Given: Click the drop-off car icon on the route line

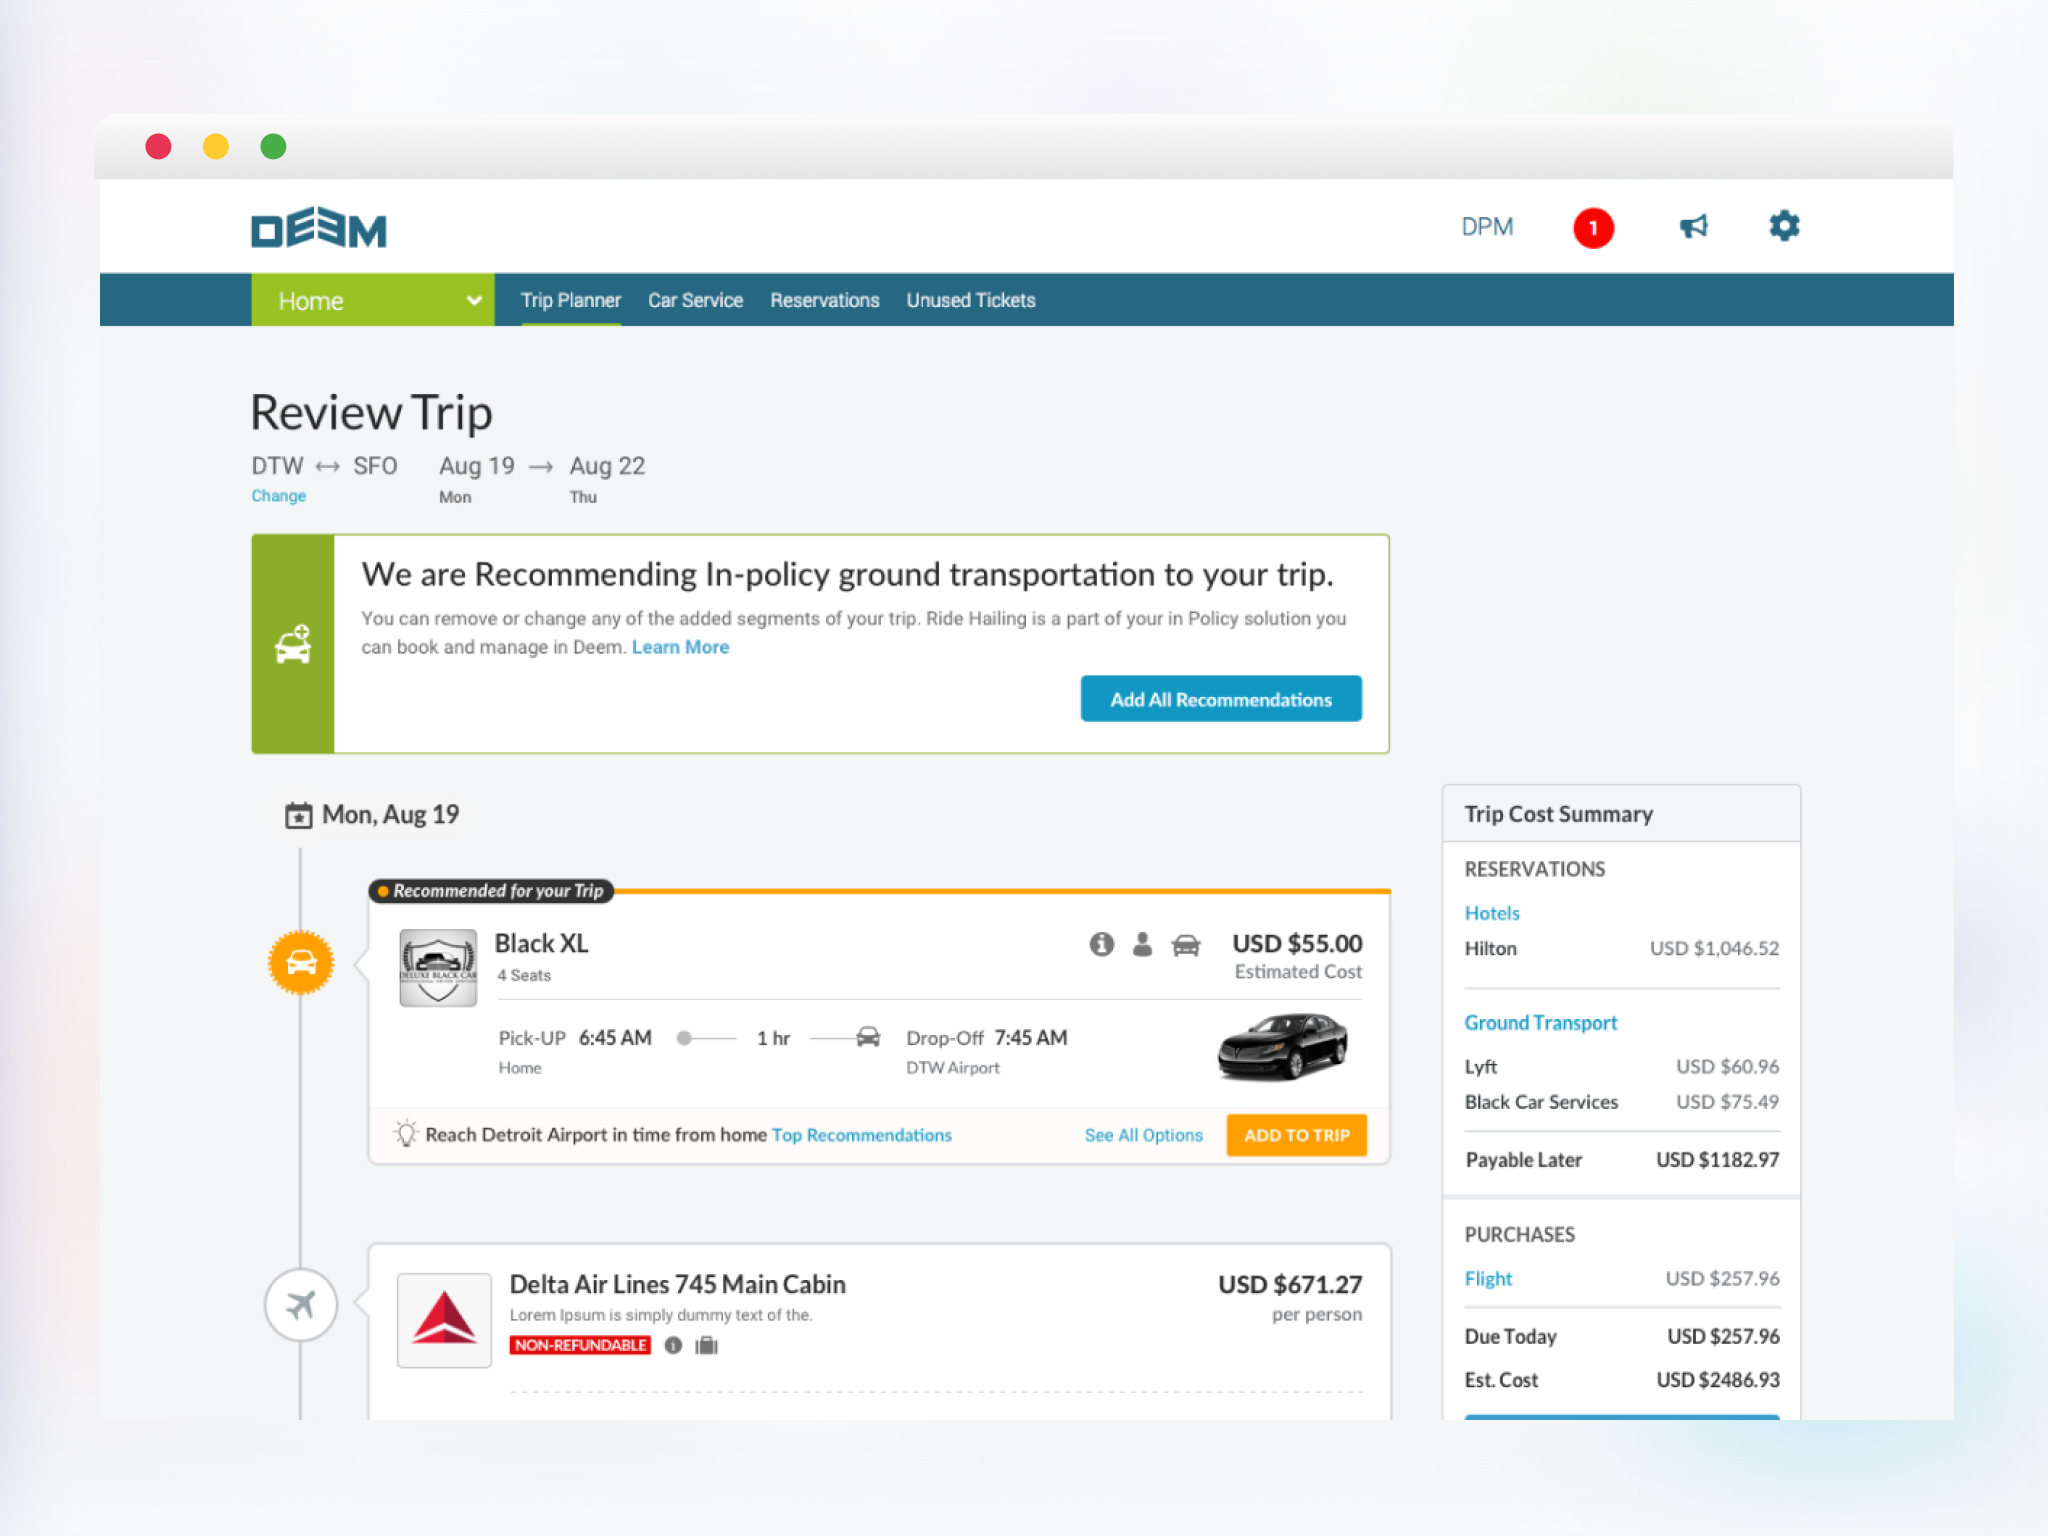Looking at the screenshot, I should [x=868, y=1037].
